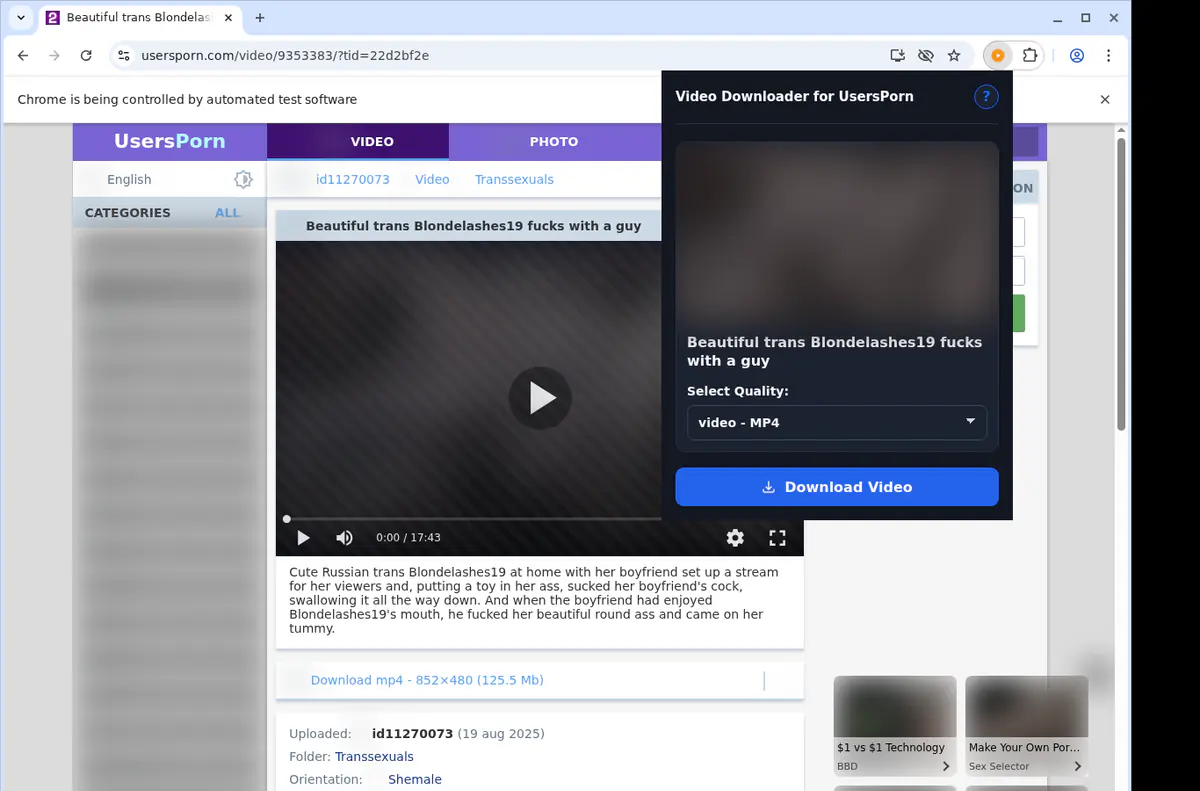The width and height of the screenshot is (1200, 791).
Task: Open the Chrome profile menu
Action: tap(1077, 56)
